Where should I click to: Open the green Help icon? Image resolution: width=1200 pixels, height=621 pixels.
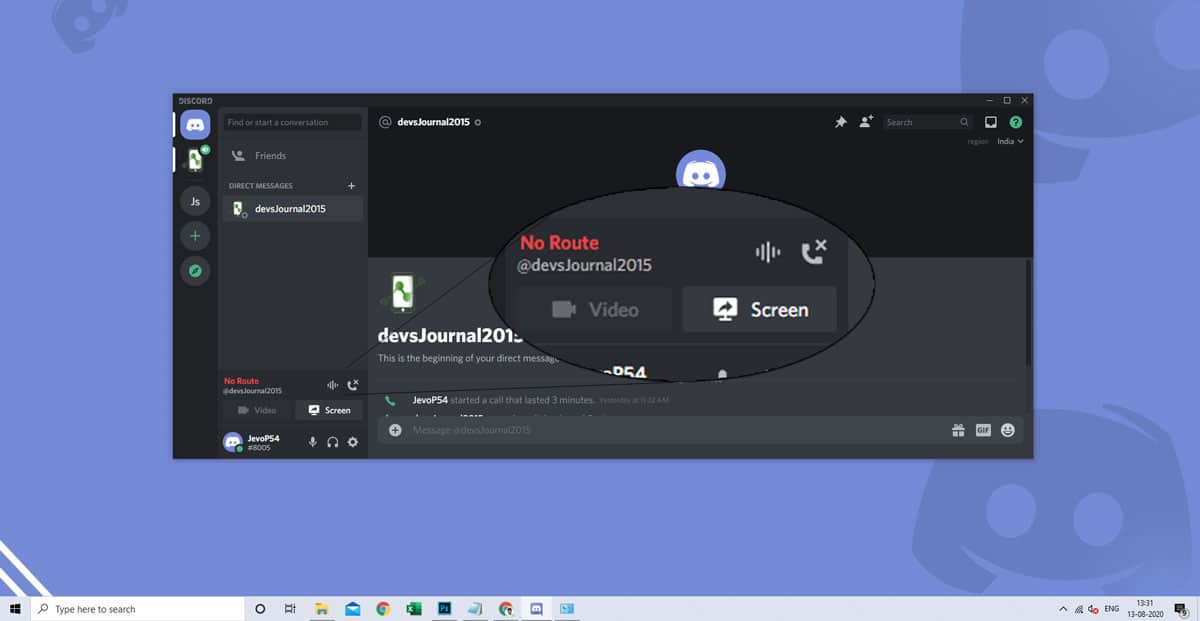[x=1016, y=122]
